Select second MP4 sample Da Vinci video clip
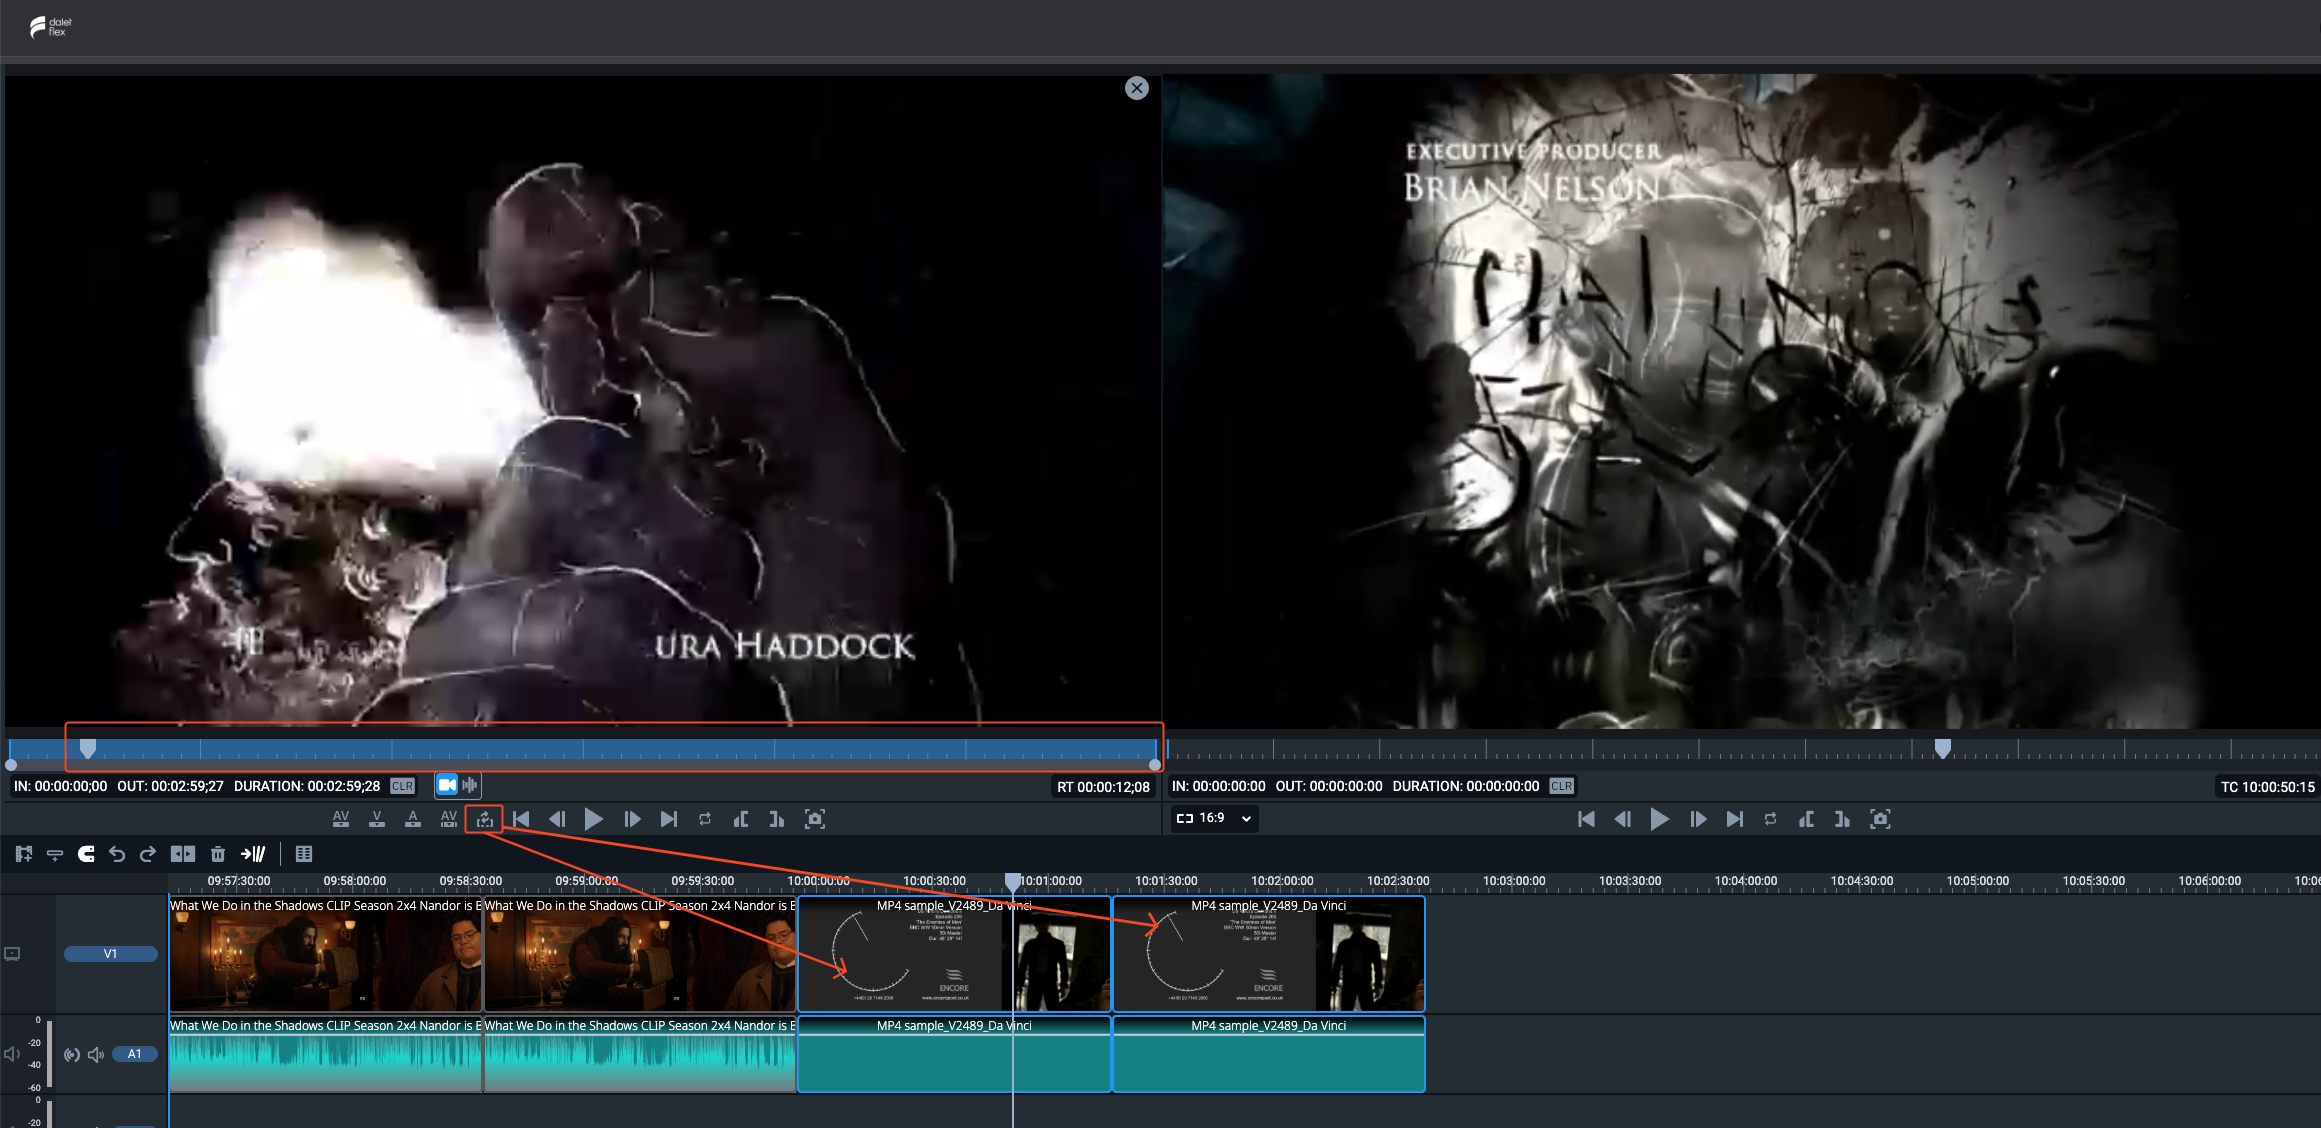 click(x=1269, y=954)
